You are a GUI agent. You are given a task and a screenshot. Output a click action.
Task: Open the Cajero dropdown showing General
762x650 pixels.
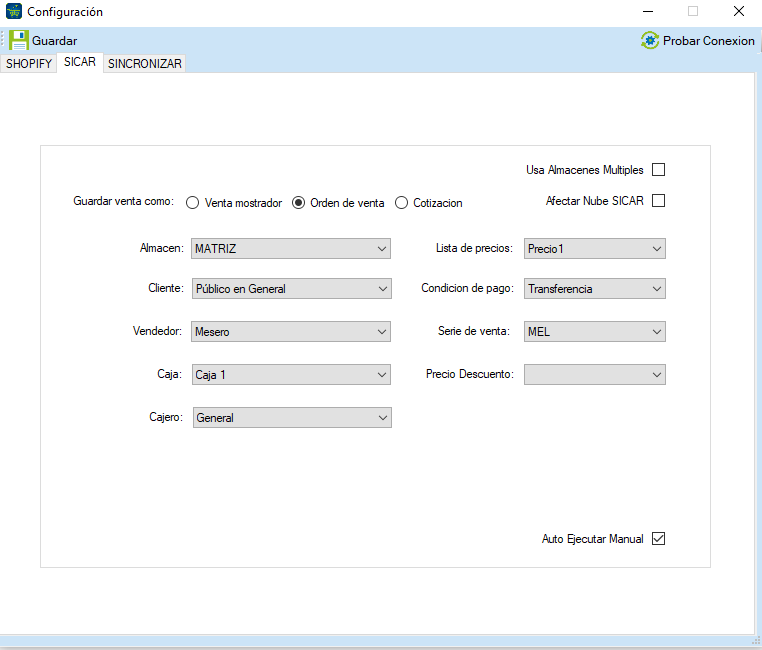click(x=292, y=418)
